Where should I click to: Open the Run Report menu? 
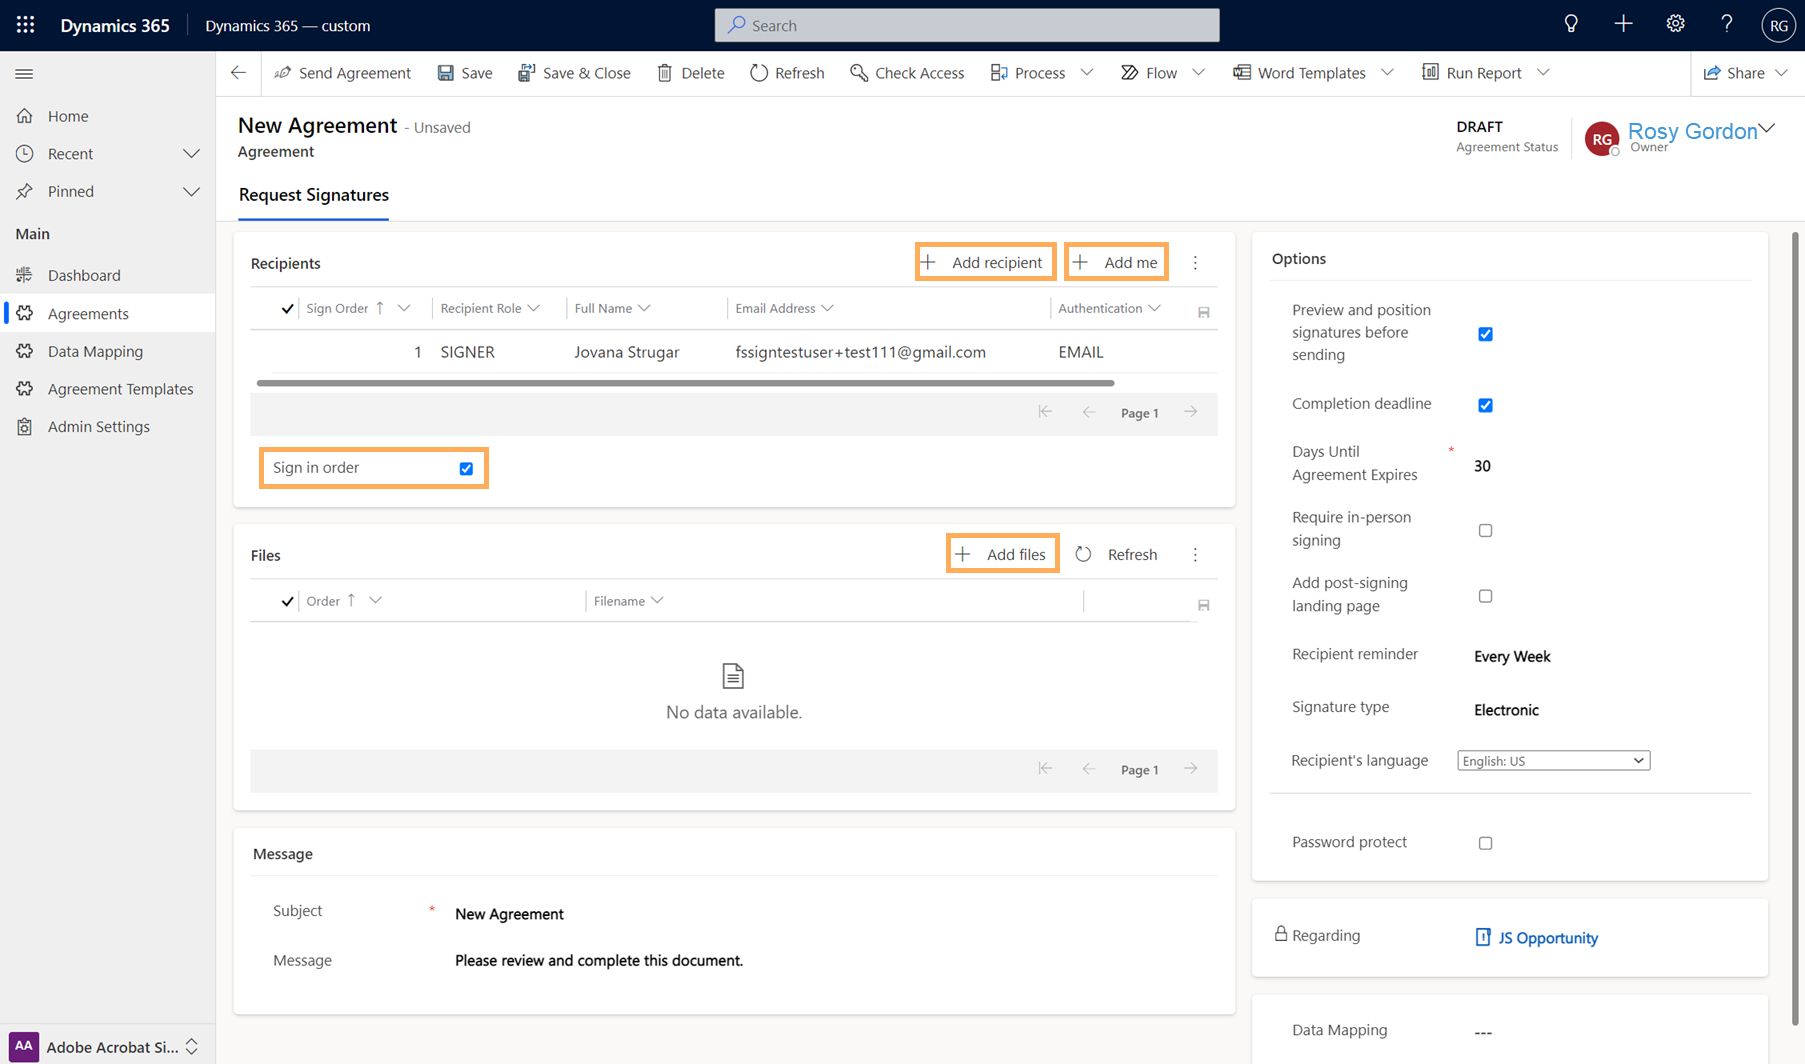(1485, 73)
